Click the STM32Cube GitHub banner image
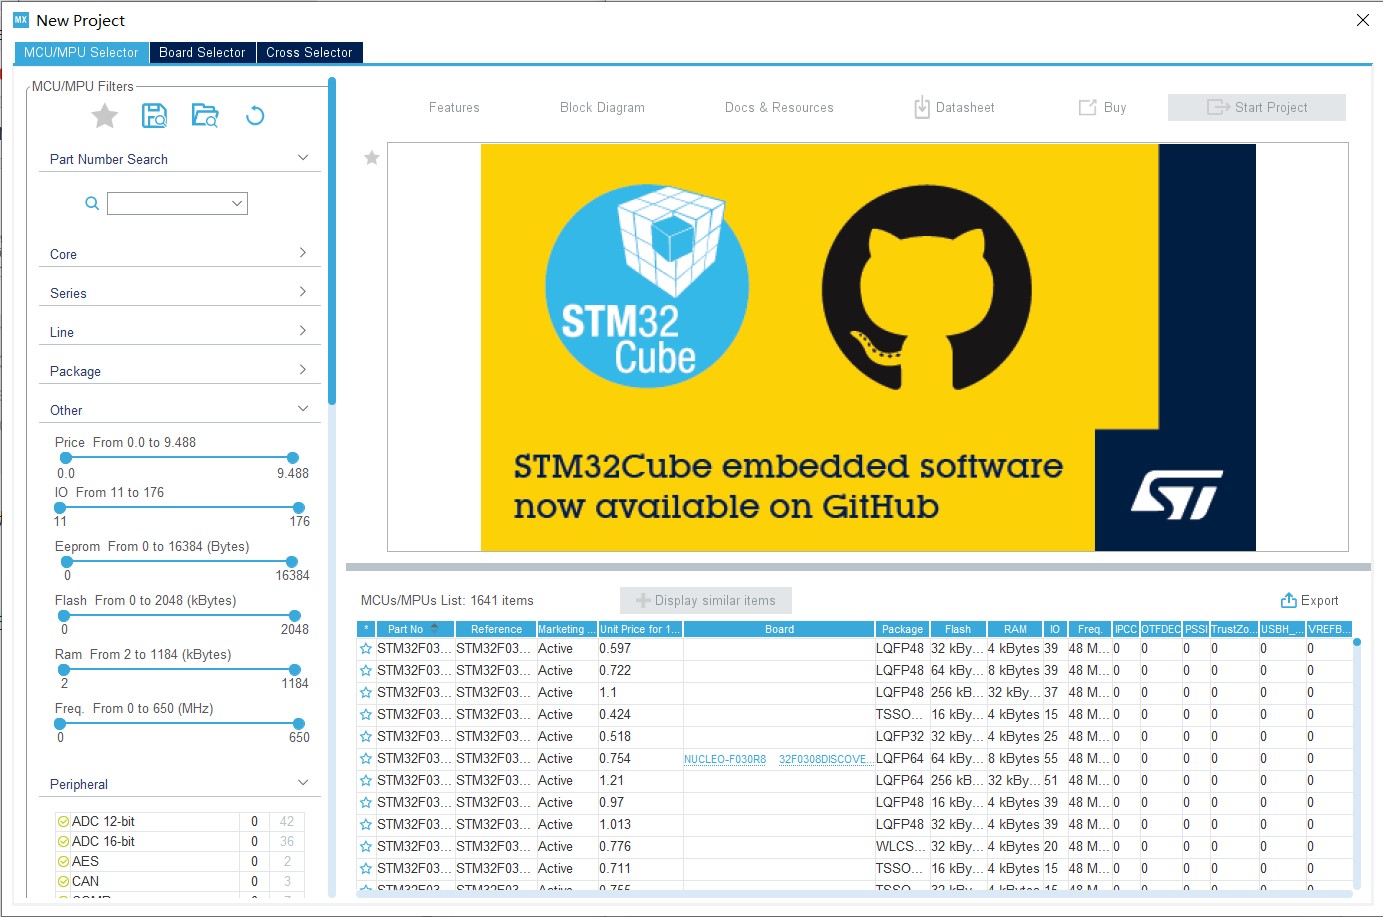The image size is (1383, 917). 868,347
